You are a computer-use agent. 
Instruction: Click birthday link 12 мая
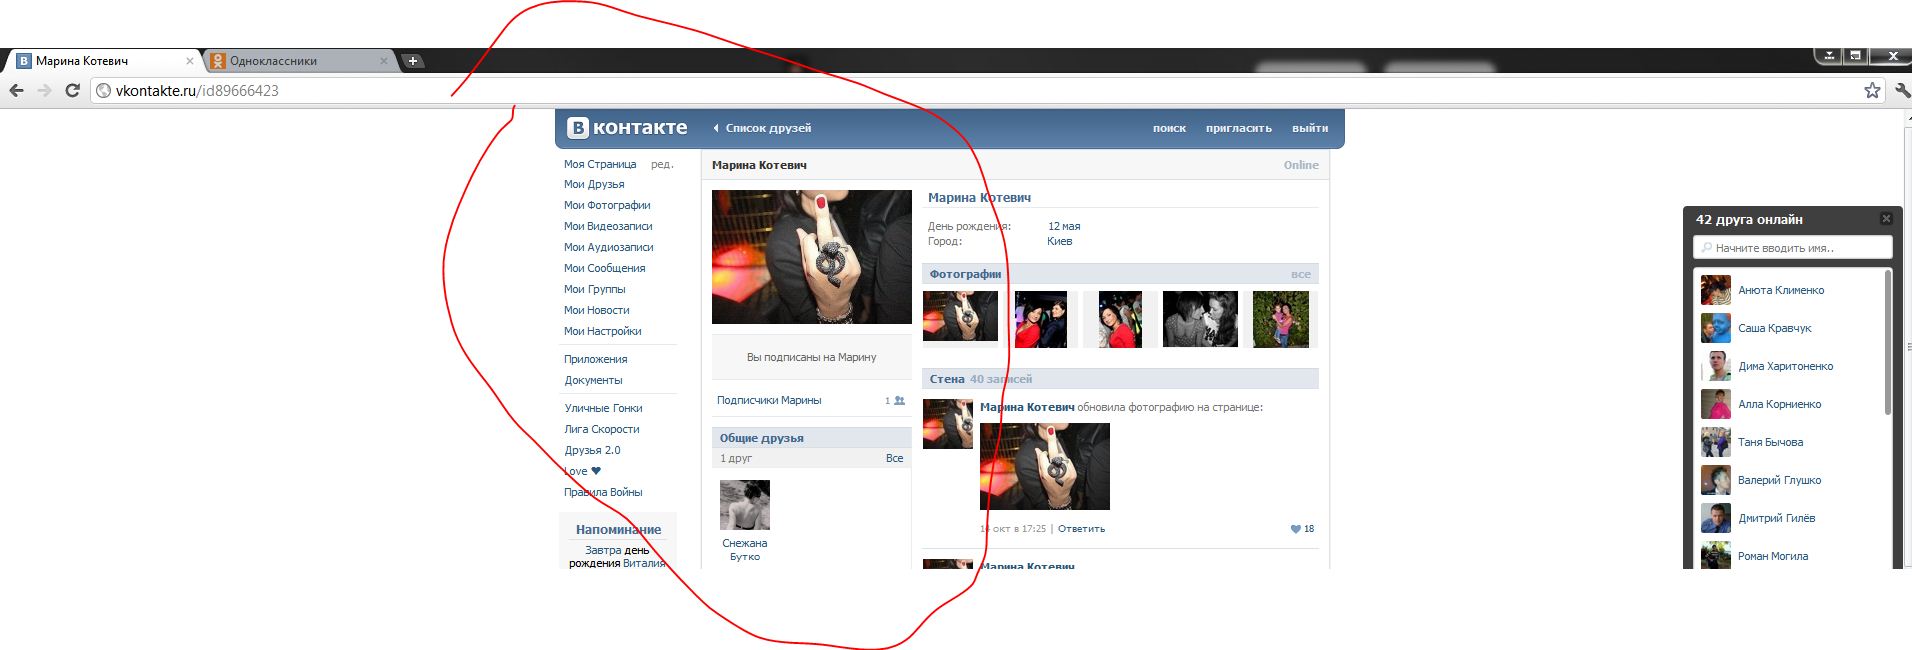[x=1064, y=226]
